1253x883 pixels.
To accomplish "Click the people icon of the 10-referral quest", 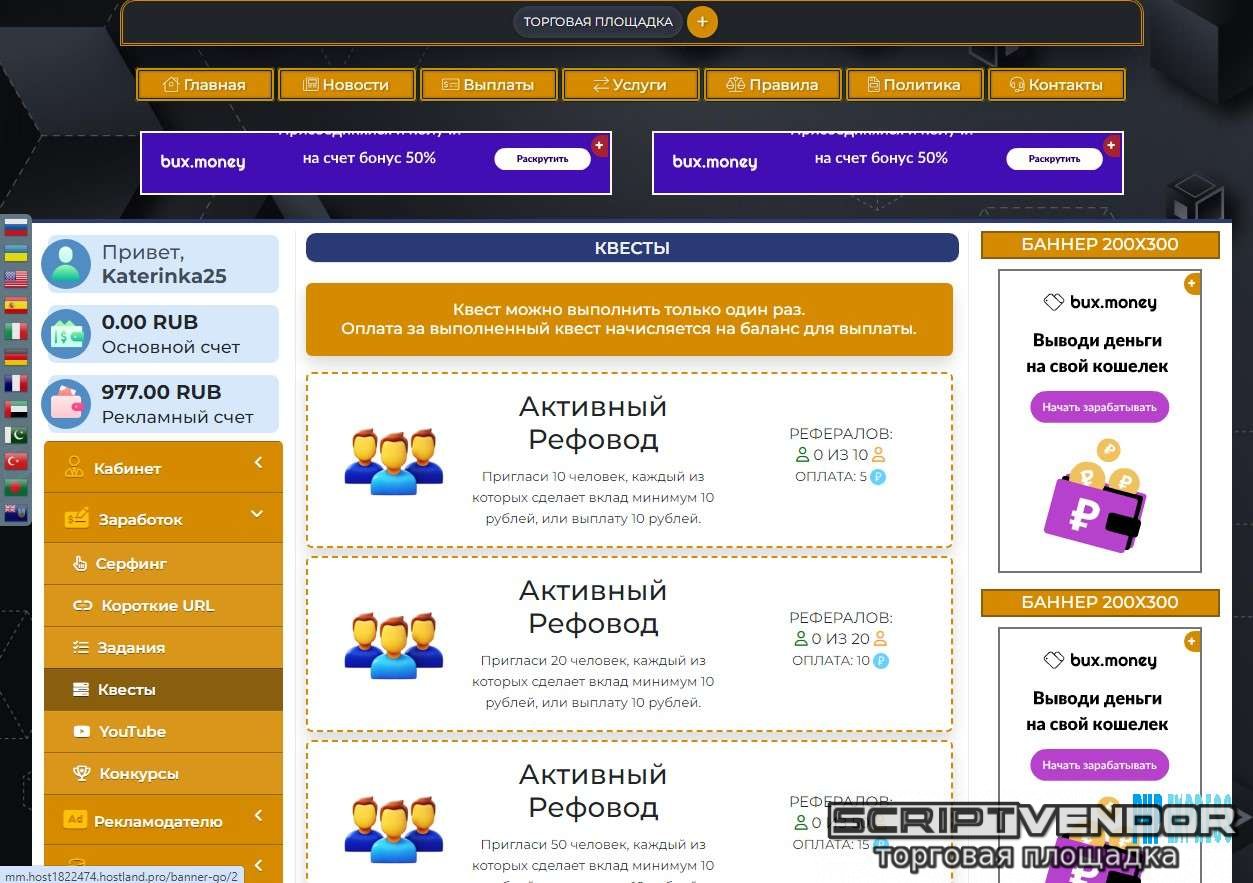I will [394, 461].
